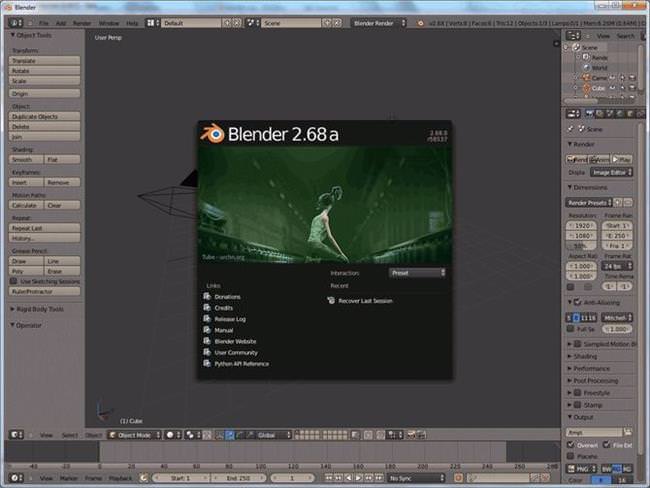Click the use preview range clock icon
This screenshot has height=488, width=650.
coord(143,478)
